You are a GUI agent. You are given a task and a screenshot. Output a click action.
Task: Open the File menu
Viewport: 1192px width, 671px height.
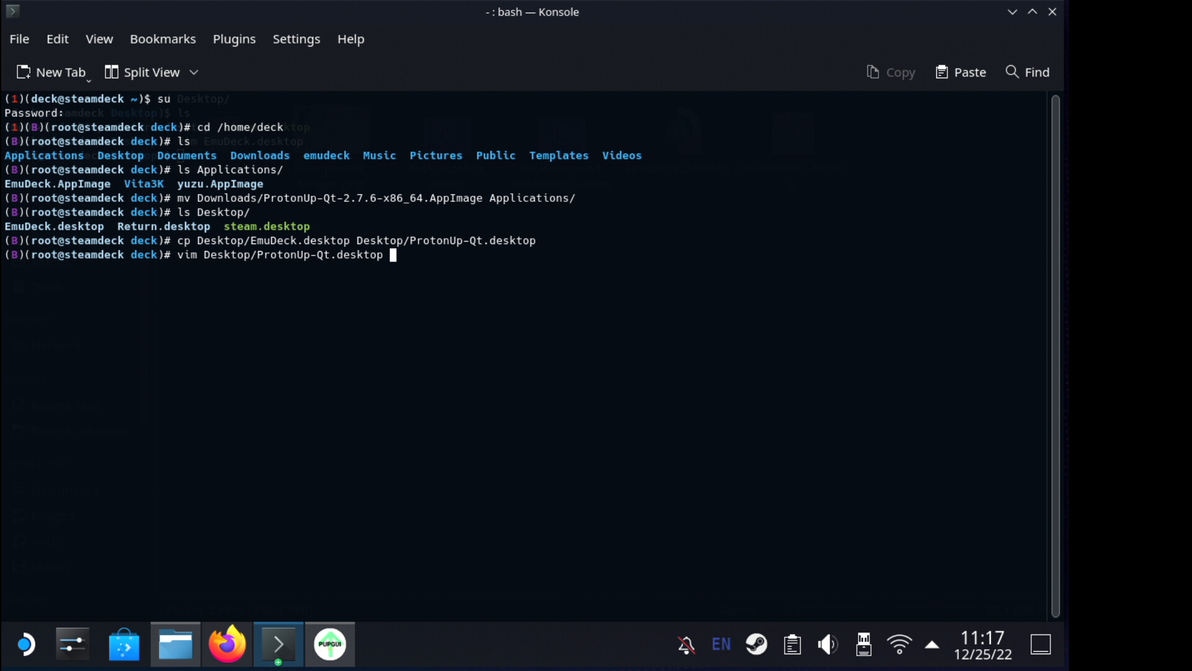[x=19, y=39]
